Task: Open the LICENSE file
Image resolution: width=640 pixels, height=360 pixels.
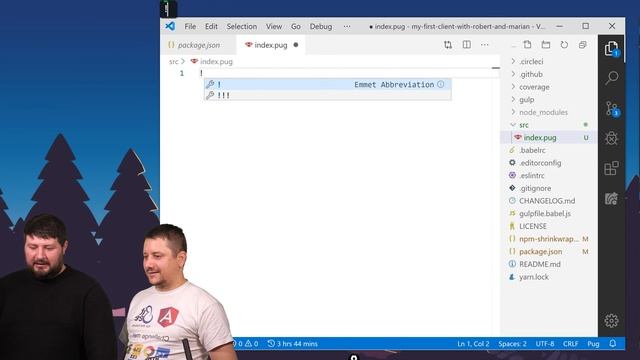Action: pyautogui.click(x=533, y=226)
